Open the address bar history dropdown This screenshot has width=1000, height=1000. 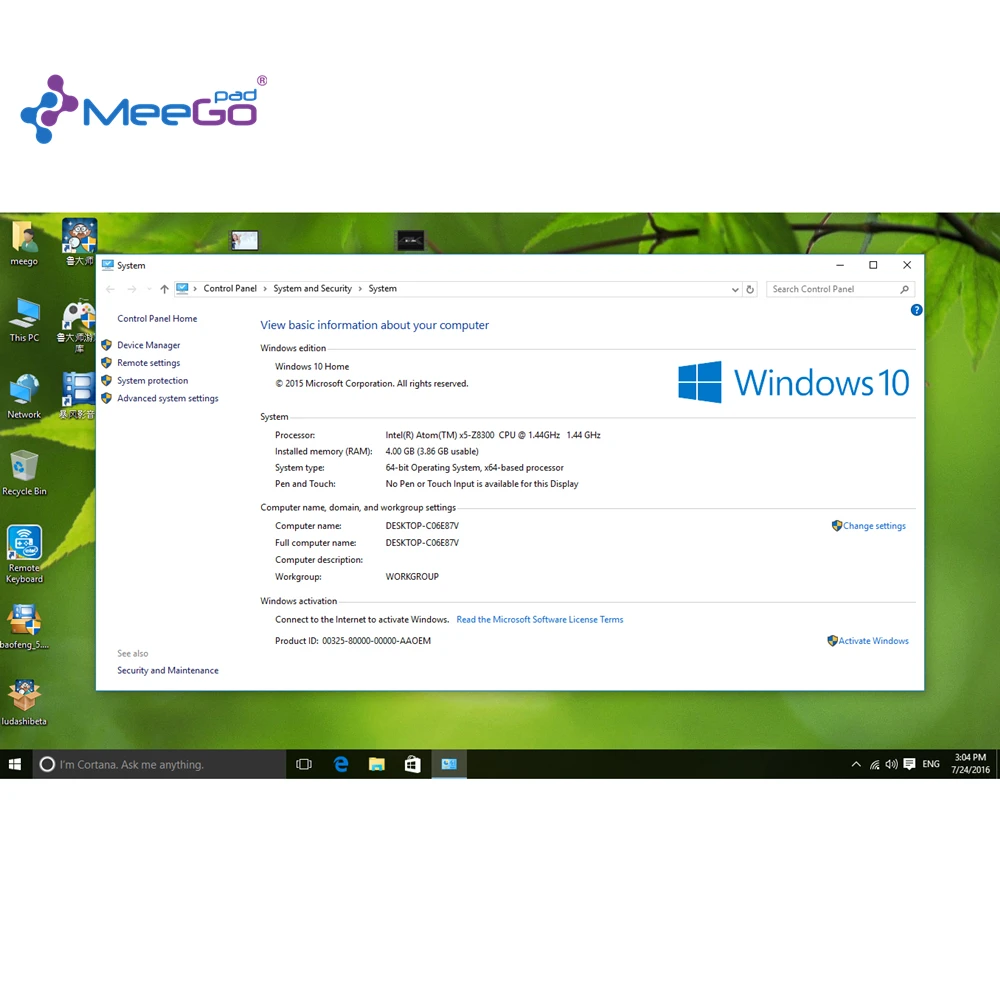(735, 290)
